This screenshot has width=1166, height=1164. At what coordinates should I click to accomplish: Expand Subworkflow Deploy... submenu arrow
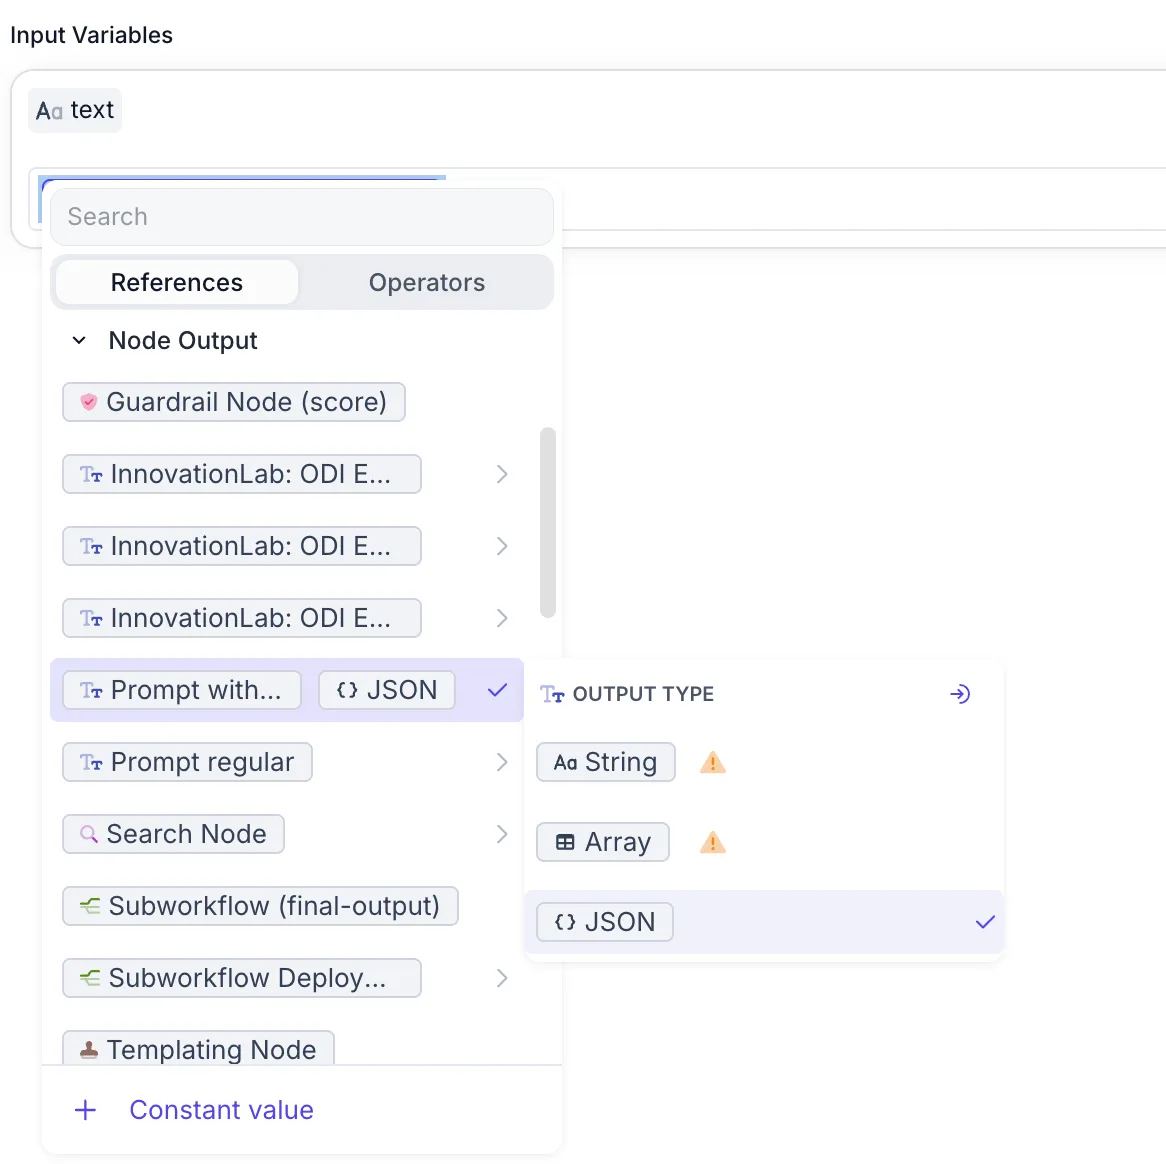pos(502,978)
